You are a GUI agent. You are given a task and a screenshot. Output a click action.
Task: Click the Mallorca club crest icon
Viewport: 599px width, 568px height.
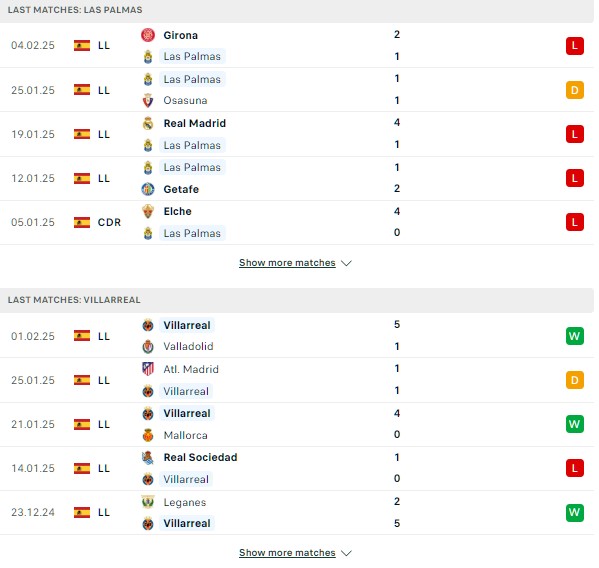[148, 435]
